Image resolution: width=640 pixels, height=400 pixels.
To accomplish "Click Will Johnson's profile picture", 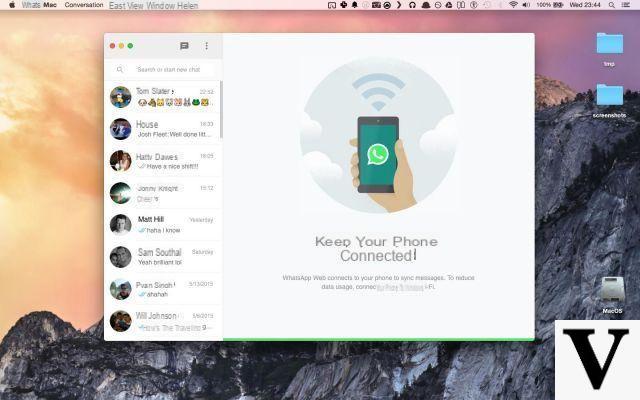I will [x=120, y=321].
